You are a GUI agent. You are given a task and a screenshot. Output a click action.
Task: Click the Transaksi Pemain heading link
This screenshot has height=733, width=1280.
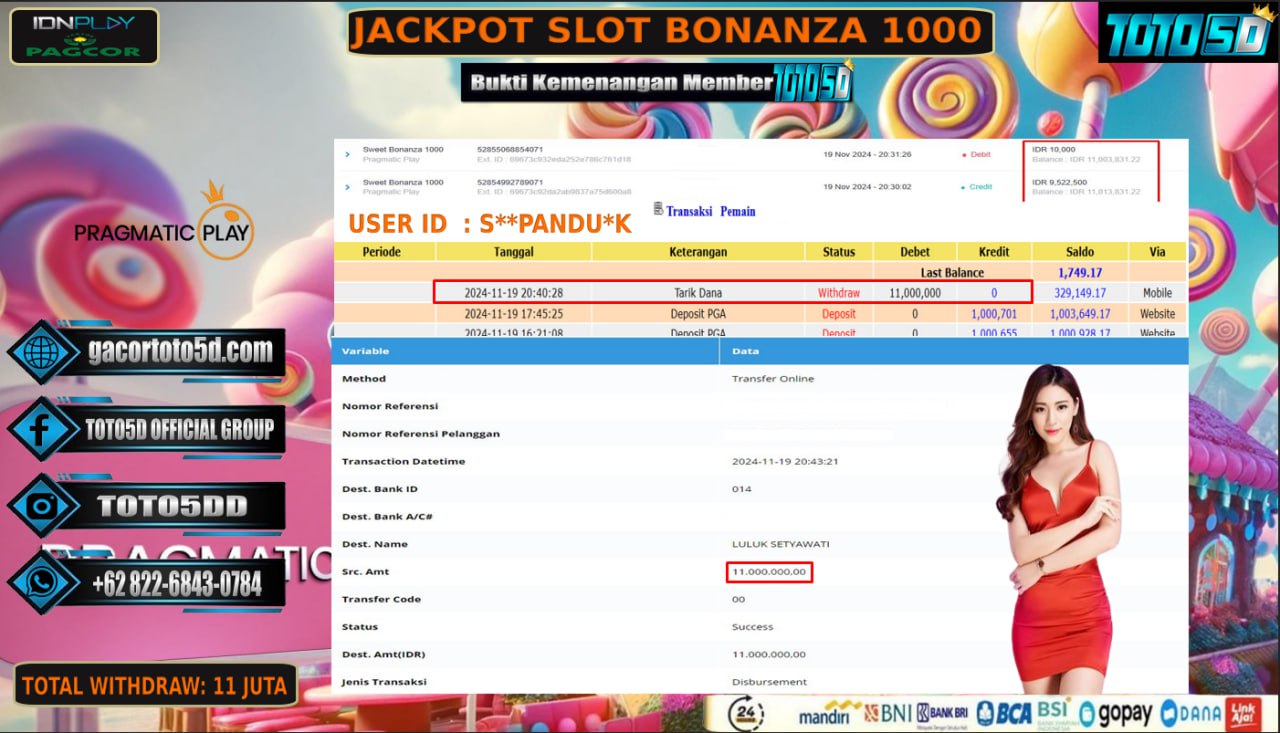pos(711,211)
